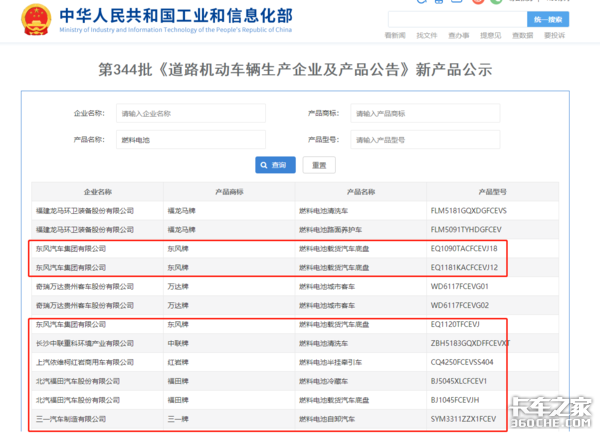Screen dimensions: 600x434
Task: Click the 中华人民共和国工业和信息化部 site title
Action: (x=176, y=16)
